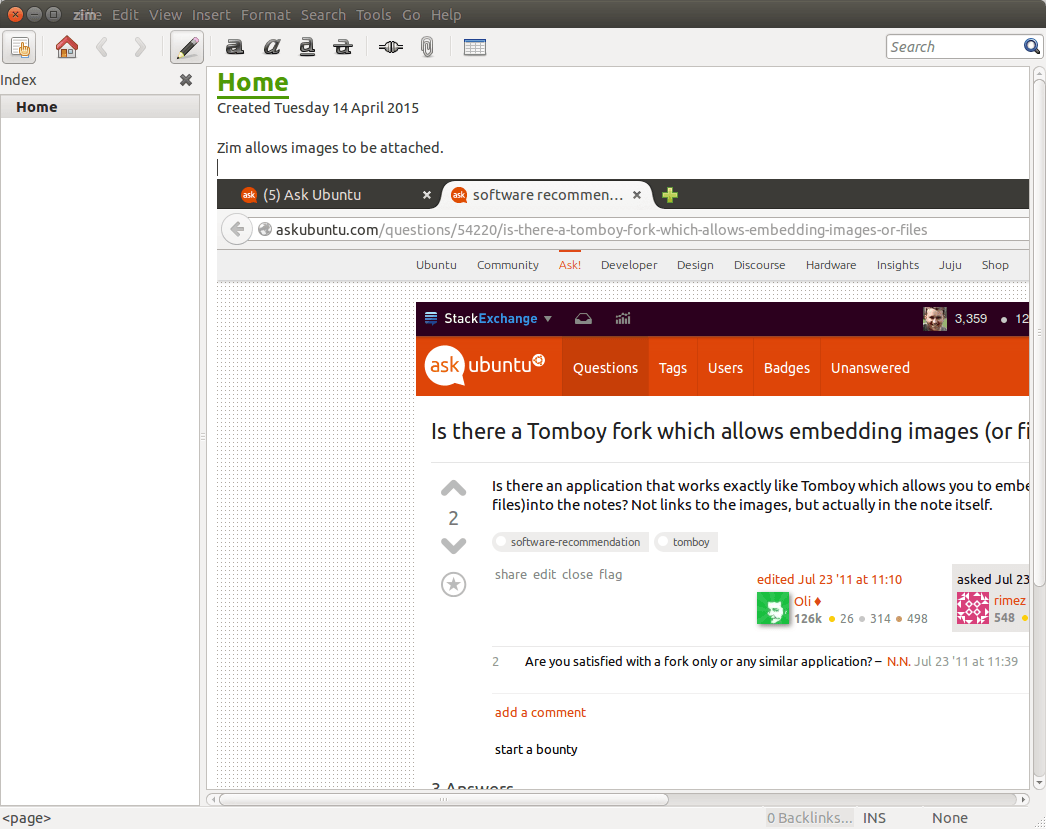The image size is (1046, 829).
Task: Toggle the Index side pane toolbar button
Action: point(20,47)
